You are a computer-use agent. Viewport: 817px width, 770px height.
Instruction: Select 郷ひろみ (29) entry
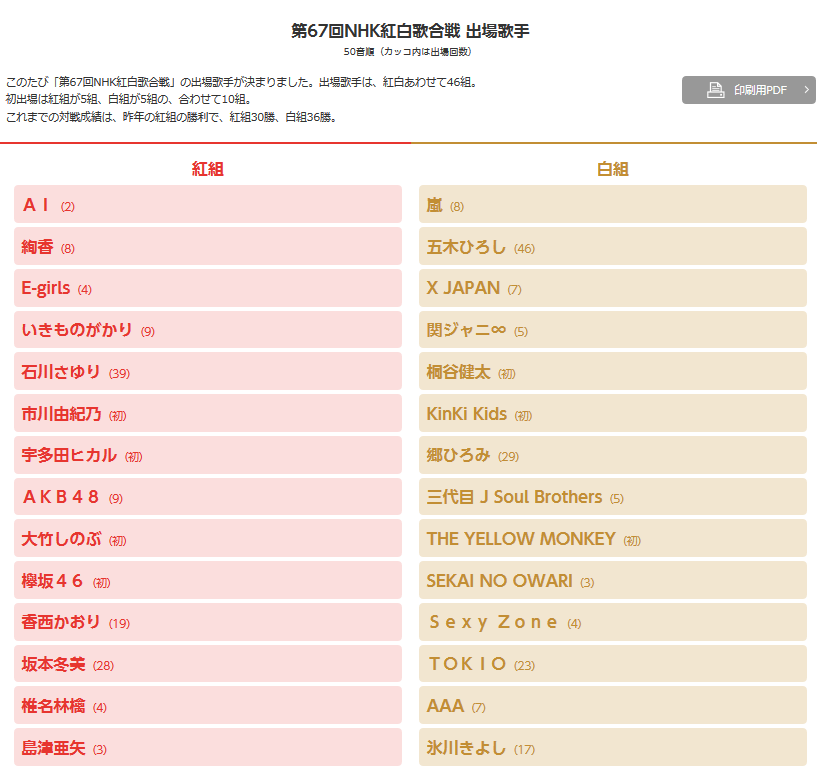coord(613,455)
